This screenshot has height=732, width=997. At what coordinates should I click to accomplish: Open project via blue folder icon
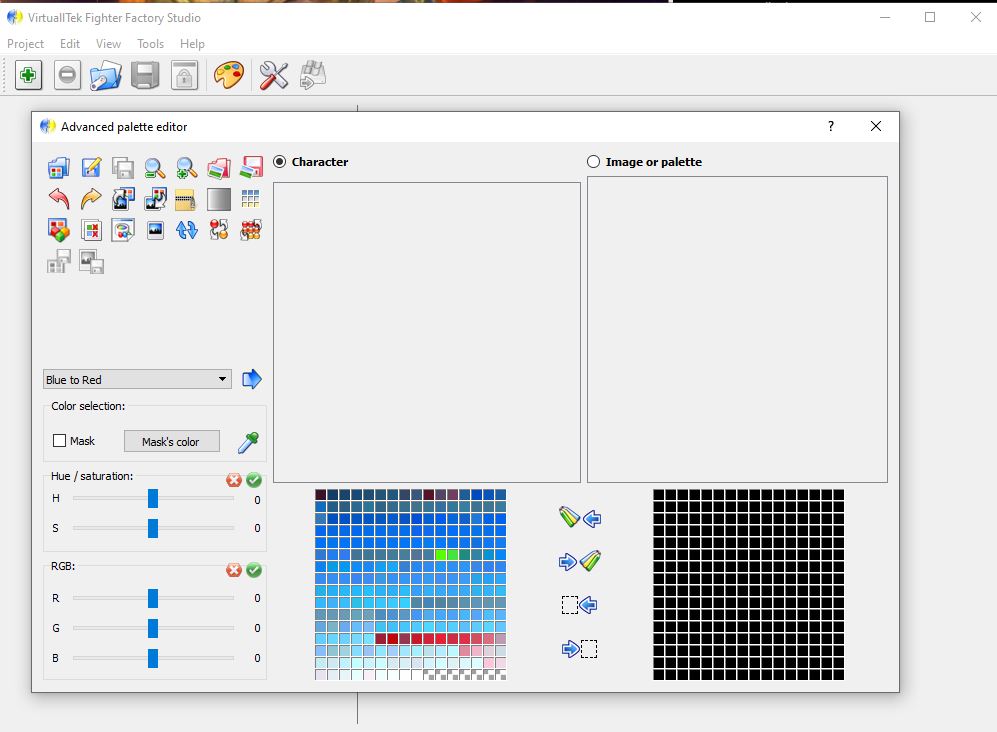106,76
